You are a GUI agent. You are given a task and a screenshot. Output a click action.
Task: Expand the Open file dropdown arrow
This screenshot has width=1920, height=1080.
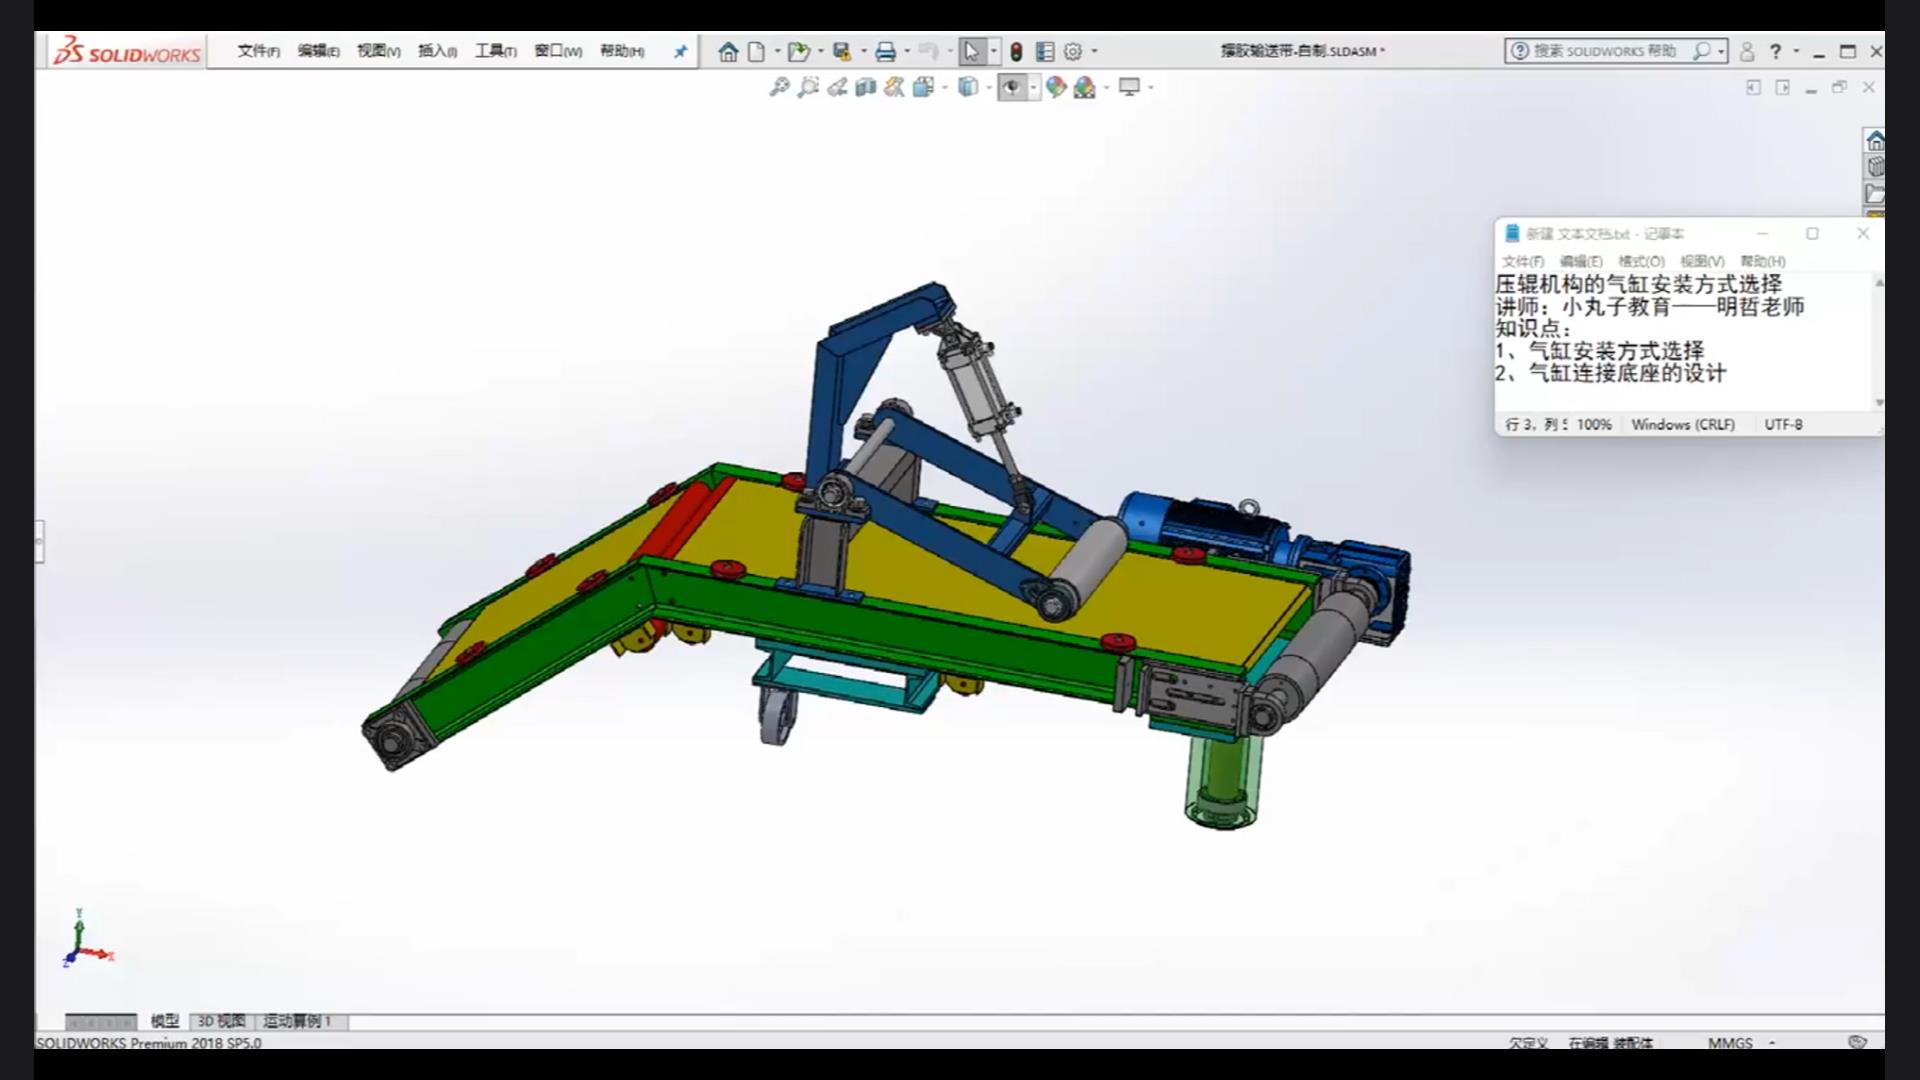(x=821, y=52)
